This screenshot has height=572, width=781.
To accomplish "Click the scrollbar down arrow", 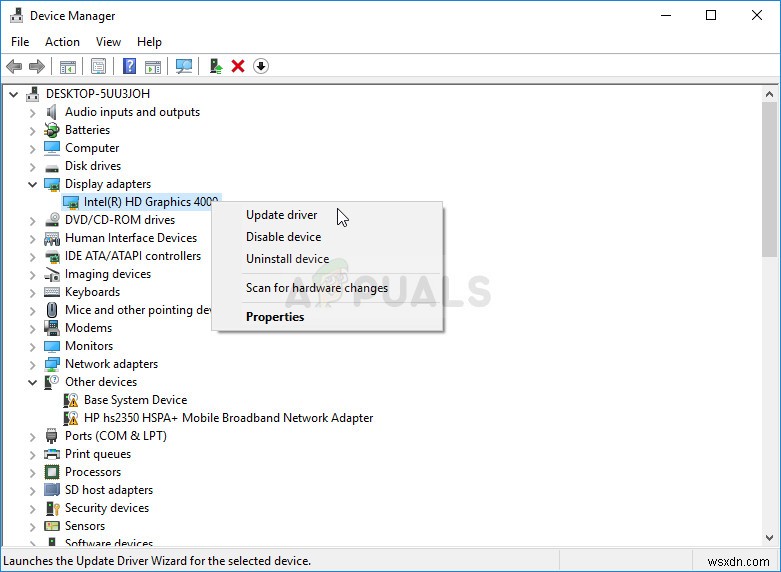I will coord(770,538).
